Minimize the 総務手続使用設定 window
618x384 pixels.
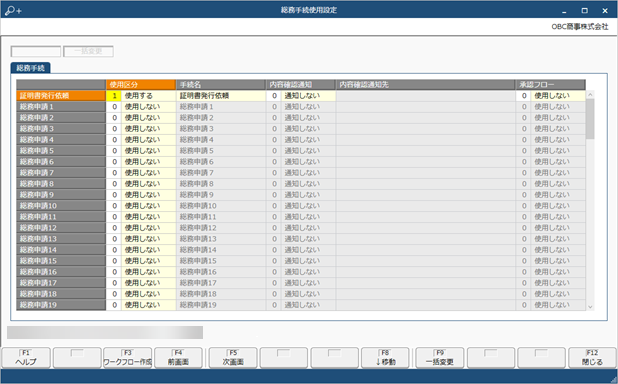pos(564,11)
